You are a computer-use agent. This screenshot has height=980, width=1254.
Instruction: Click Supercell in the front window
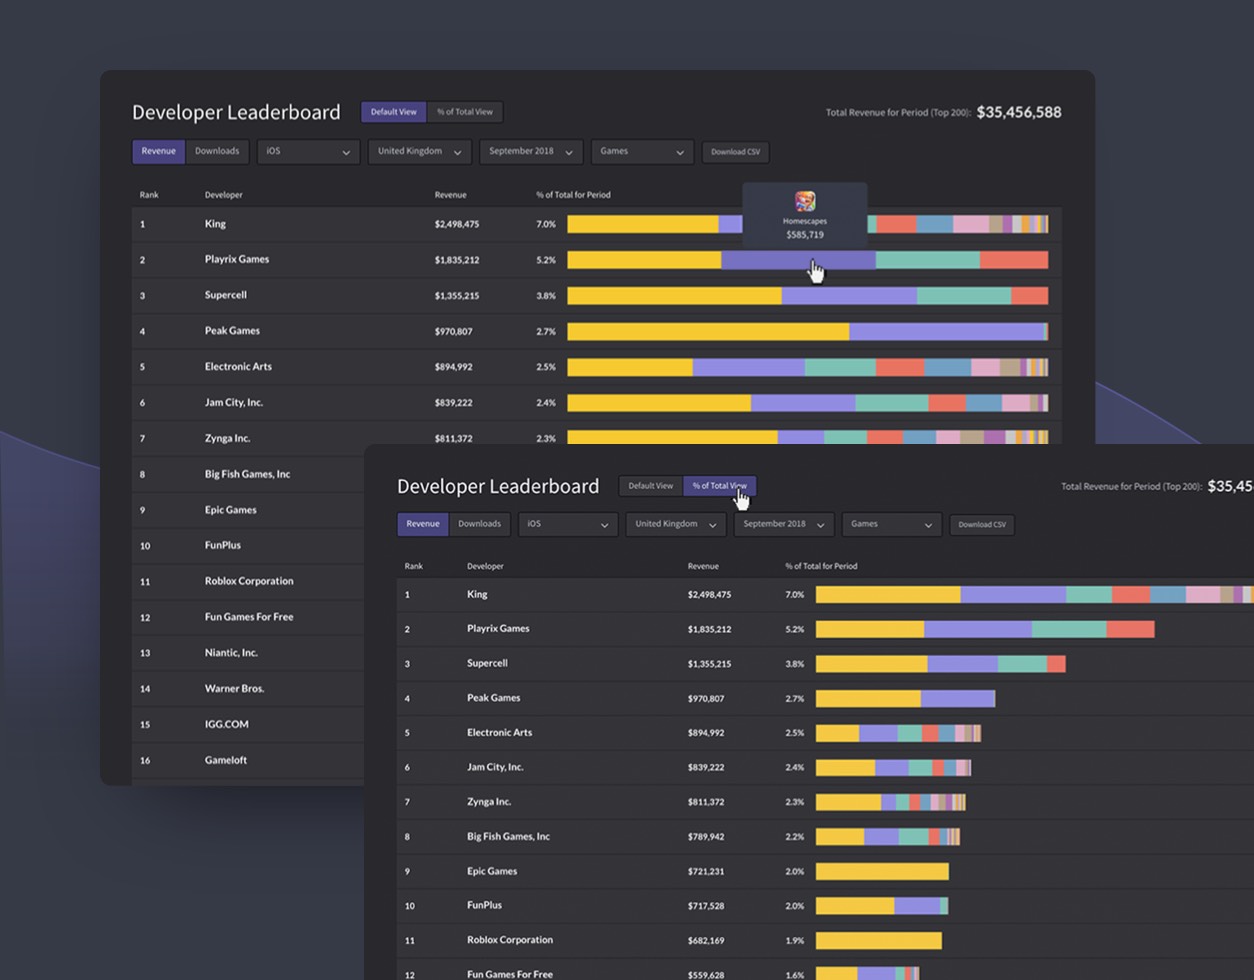[487, 663]
